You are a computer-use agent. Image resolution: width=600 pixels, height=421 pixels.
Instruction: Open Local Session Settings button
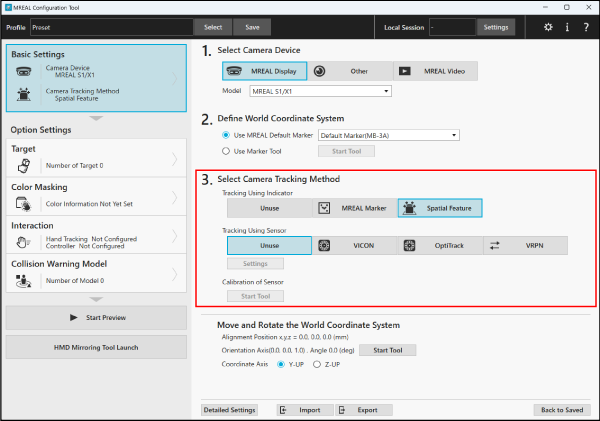[496, 27]
